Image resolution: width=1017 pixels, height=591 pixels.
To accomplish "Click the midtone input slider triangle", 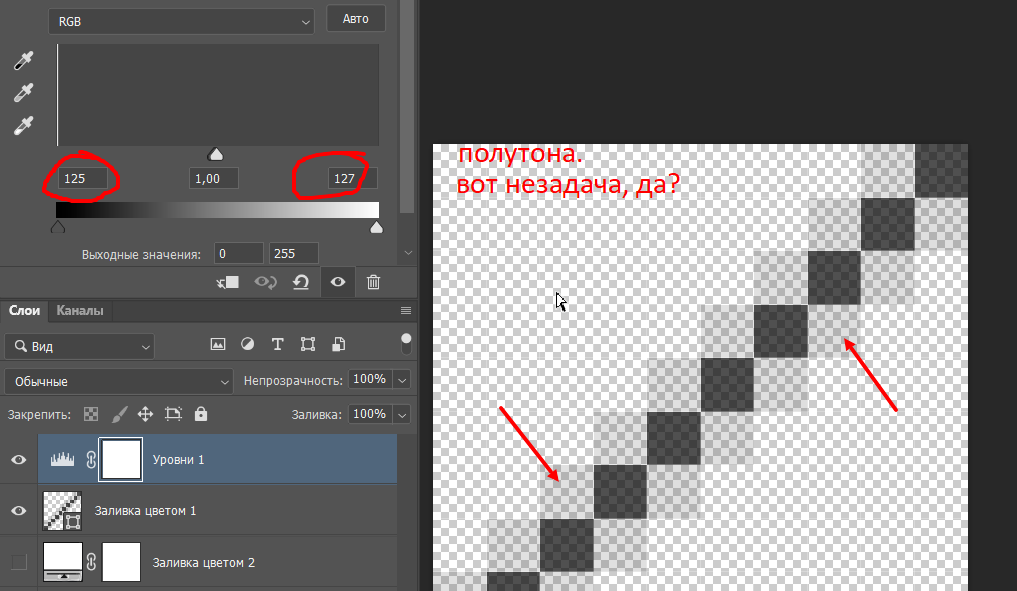I will (x=215, y=154).
